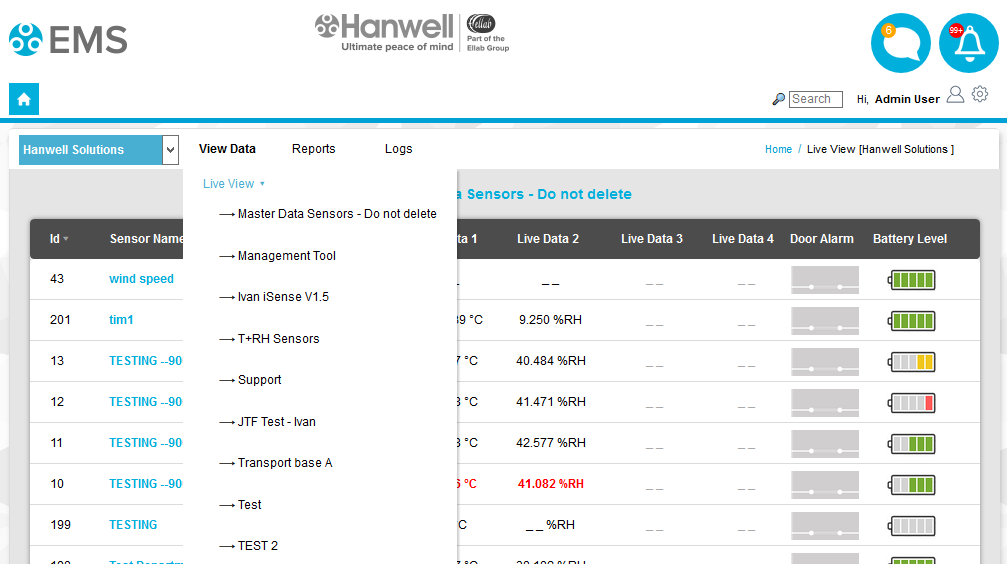
Task: Open TESTING --90 sensor in row 10
Action: pos(146,484)
